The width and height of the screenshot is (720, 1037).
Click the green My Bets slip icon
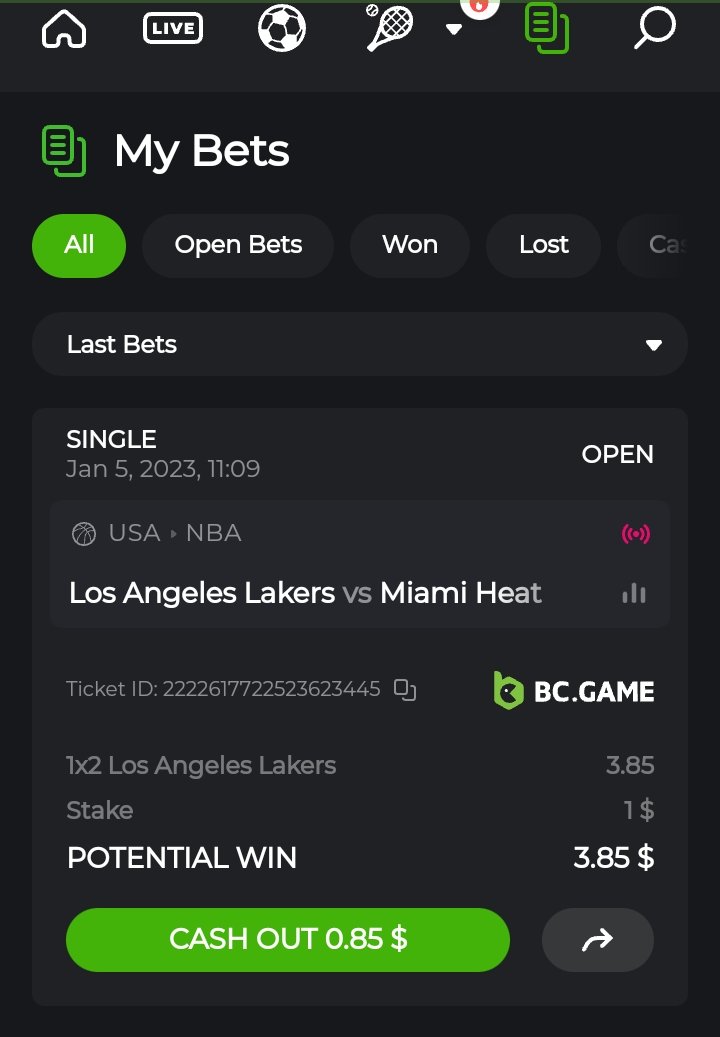pyautogui.click(x=546, y=28)
